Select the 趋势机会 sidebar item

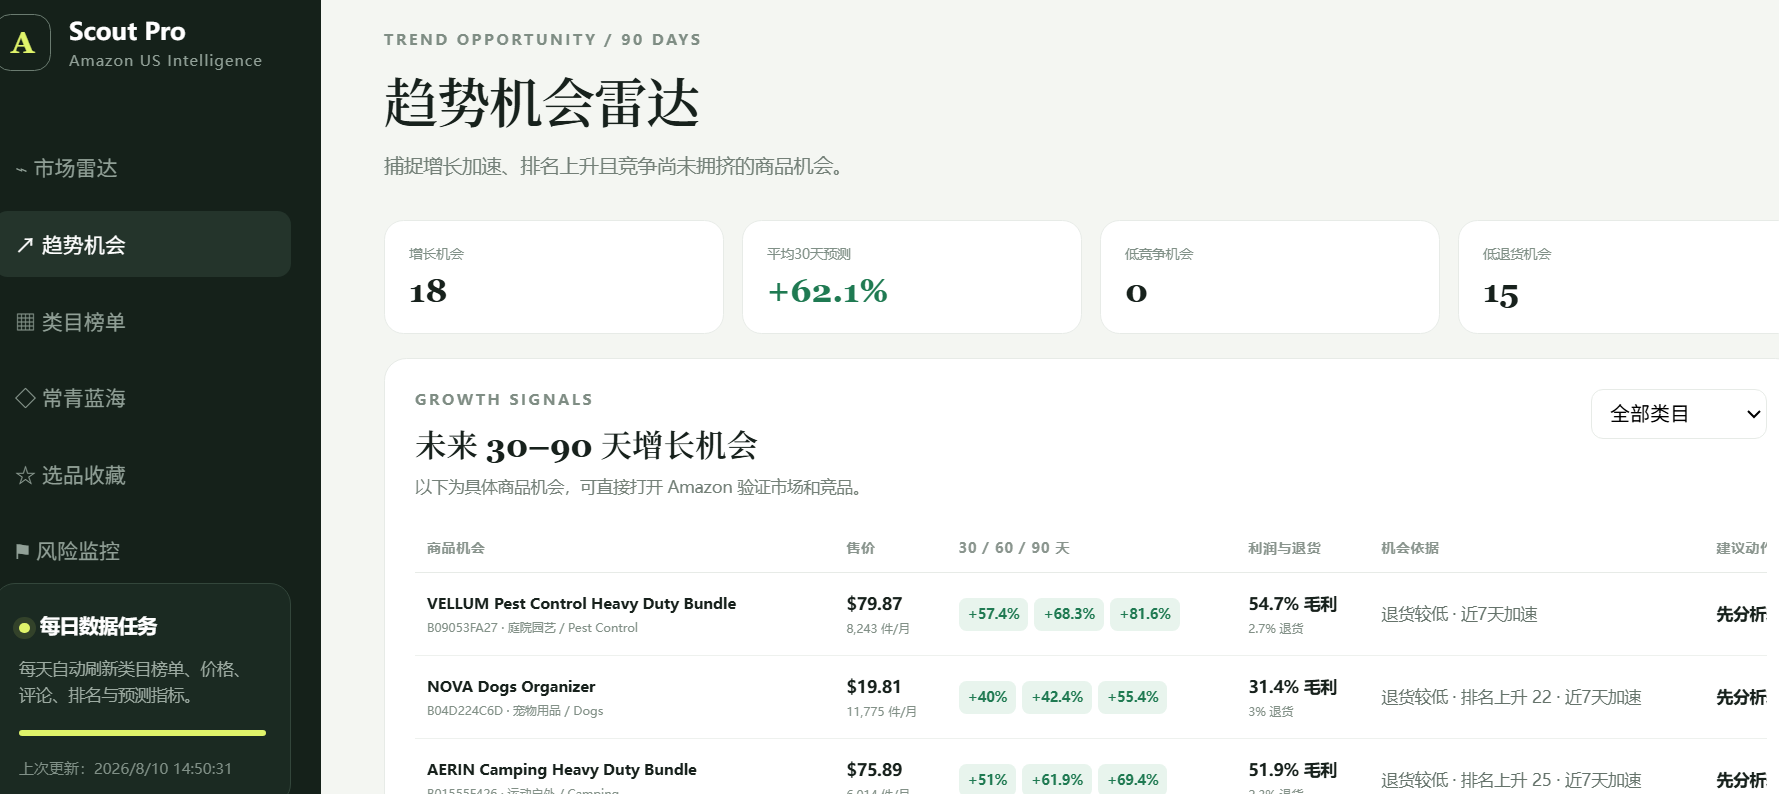[x=145, y=244]
